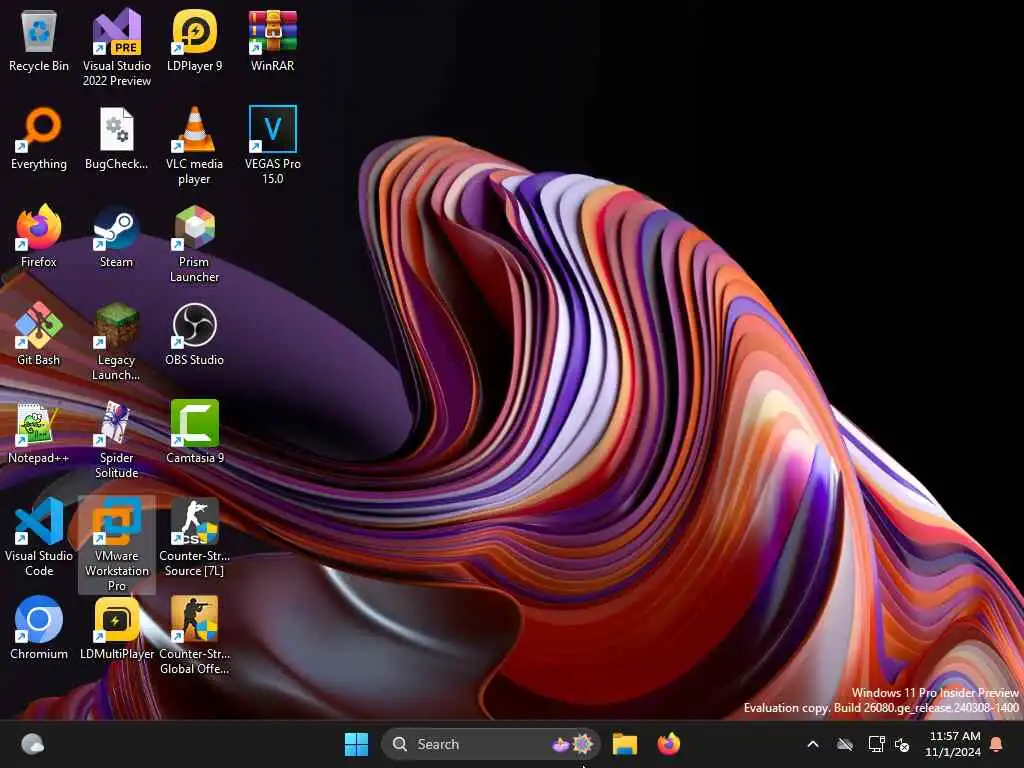Select Visual Studio 2022 Preview shortcut

[x=116, y=47]
